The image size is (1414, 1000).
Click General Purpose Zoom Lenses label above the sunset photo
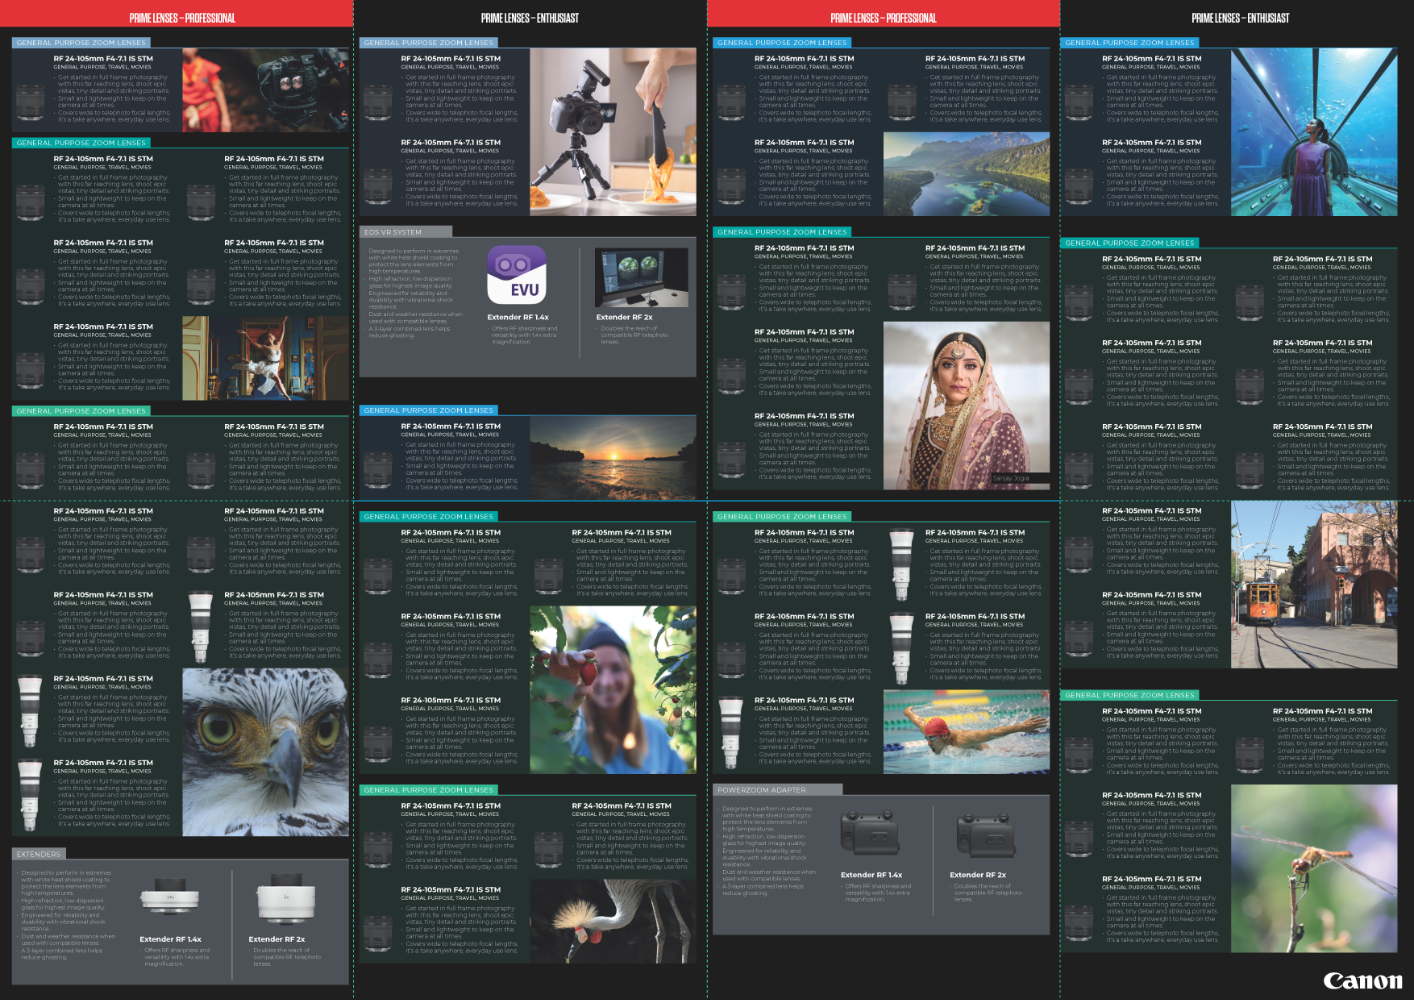tap(429, 410)
